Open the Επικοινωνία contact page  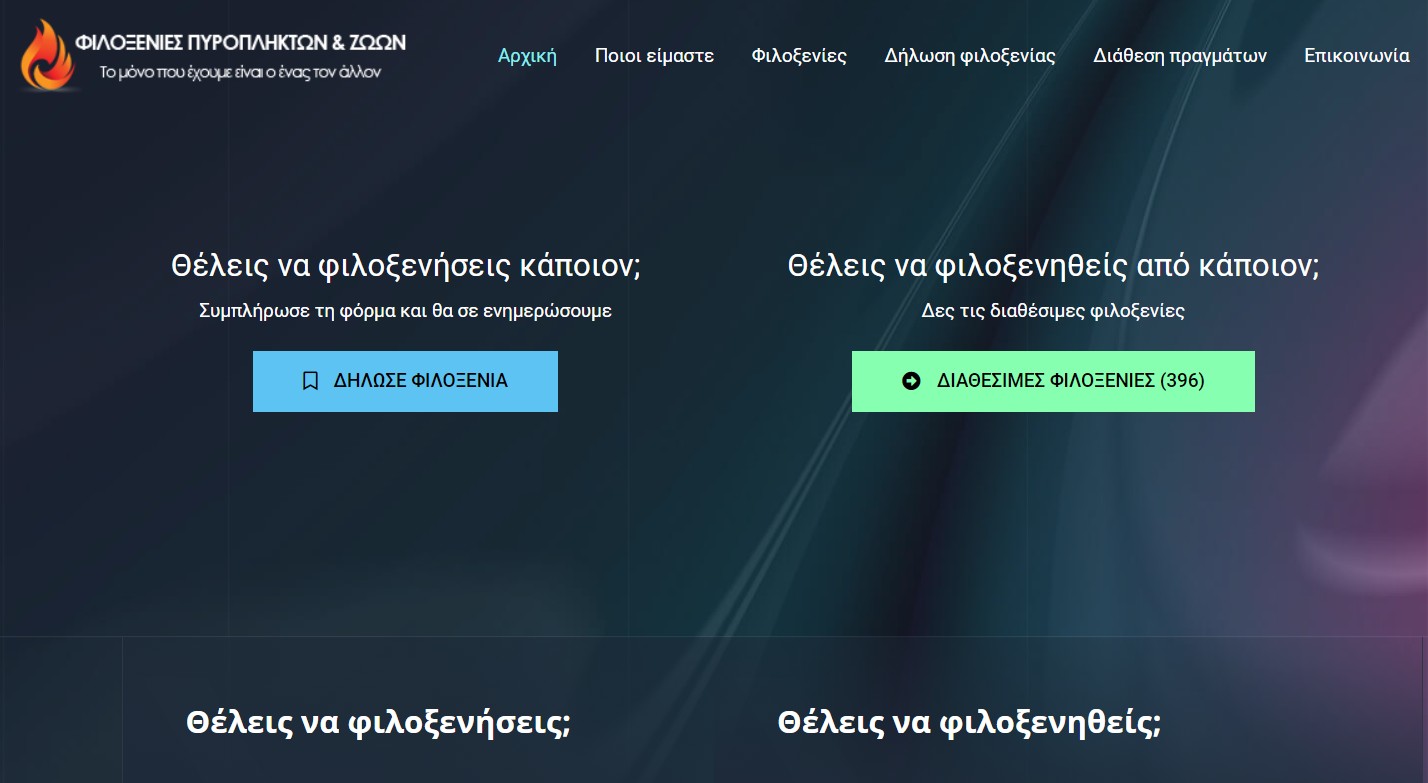1356,56
